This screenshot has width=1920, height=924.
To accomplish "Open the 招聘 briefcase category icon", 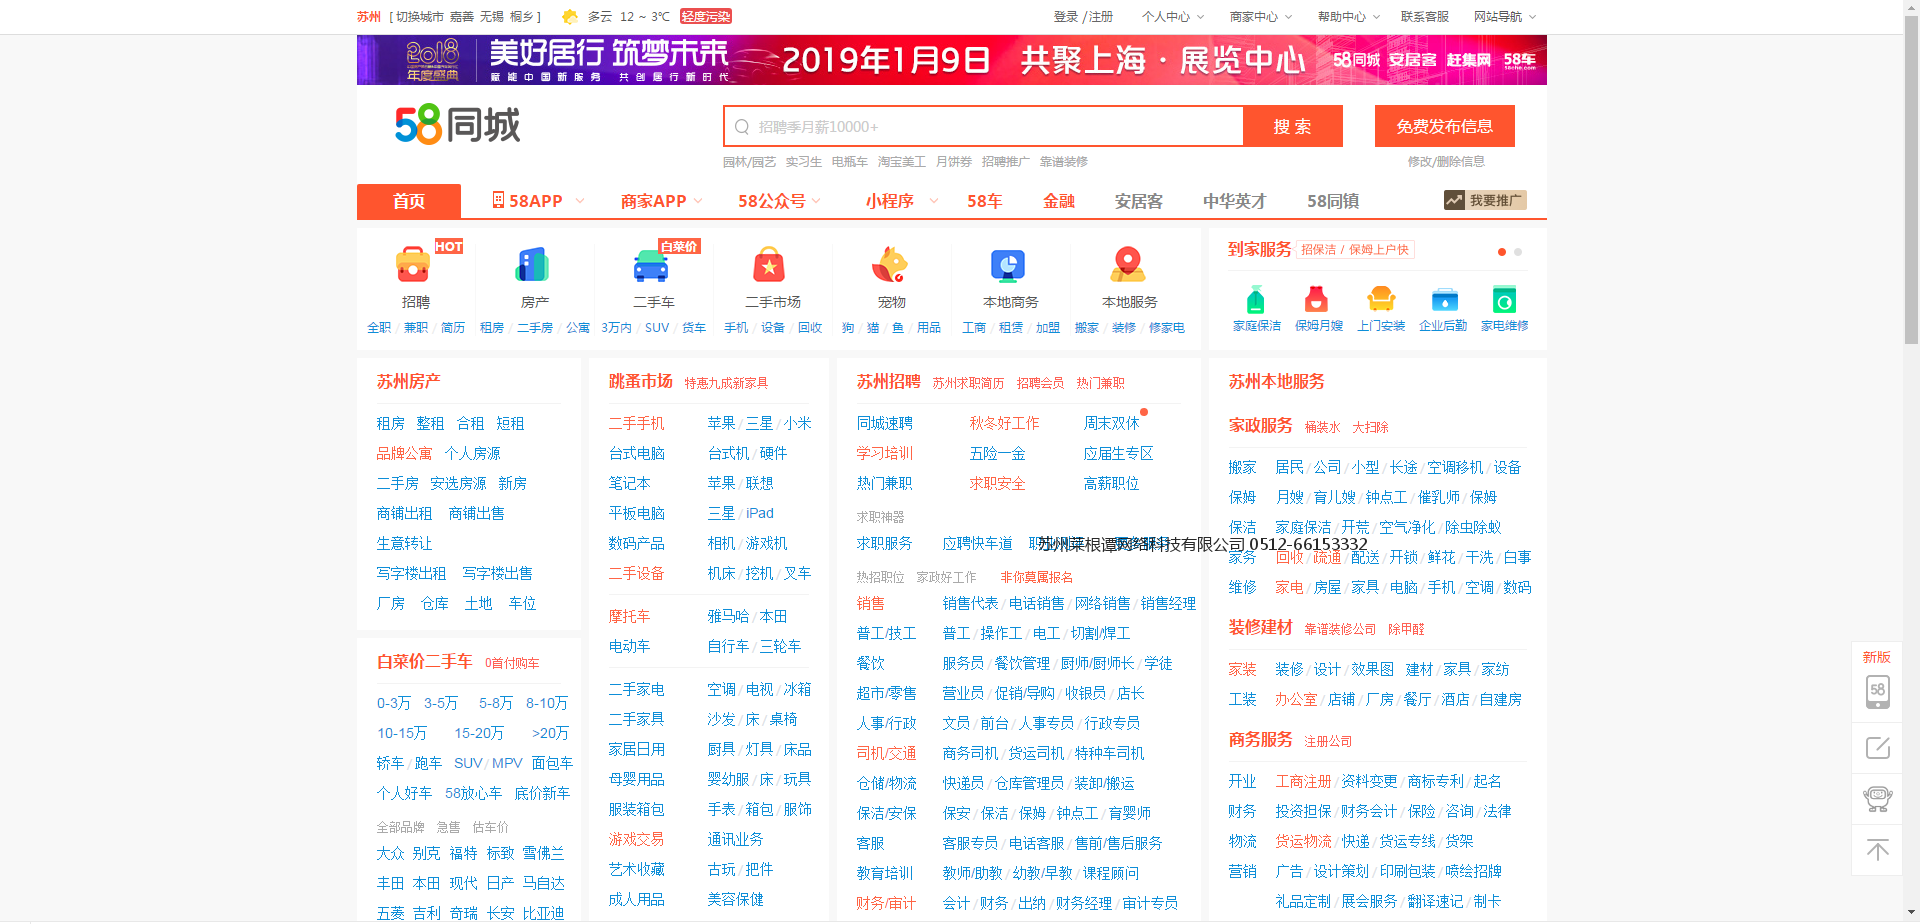I will [x=413, y=264].
